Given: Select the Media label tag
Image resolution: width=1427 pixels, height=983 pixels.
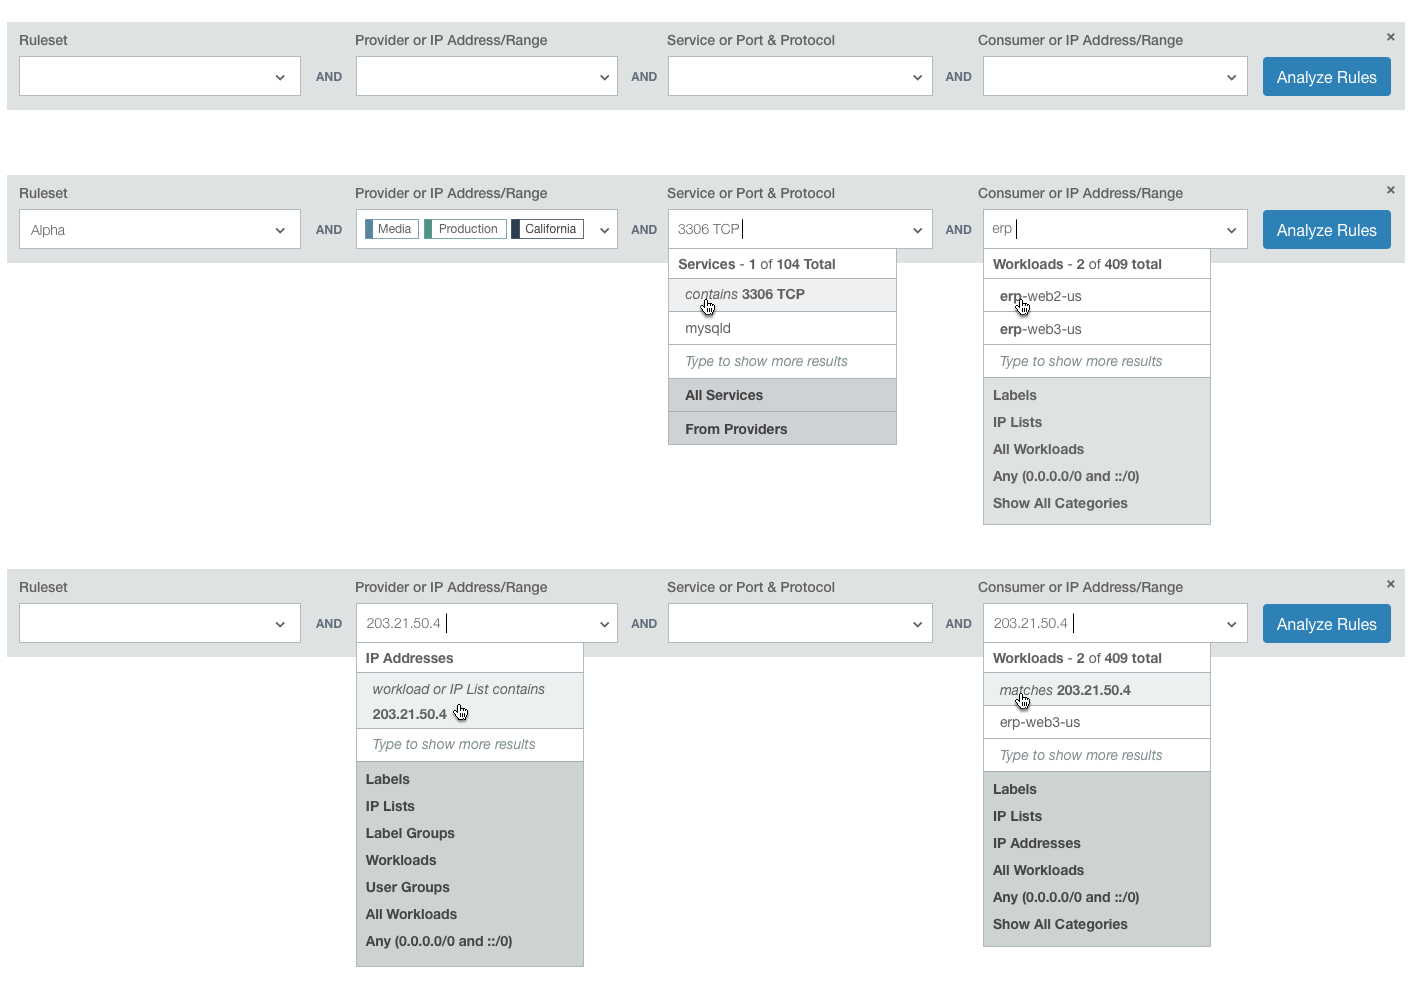Looking at the screenshot, I should (392, 229).
